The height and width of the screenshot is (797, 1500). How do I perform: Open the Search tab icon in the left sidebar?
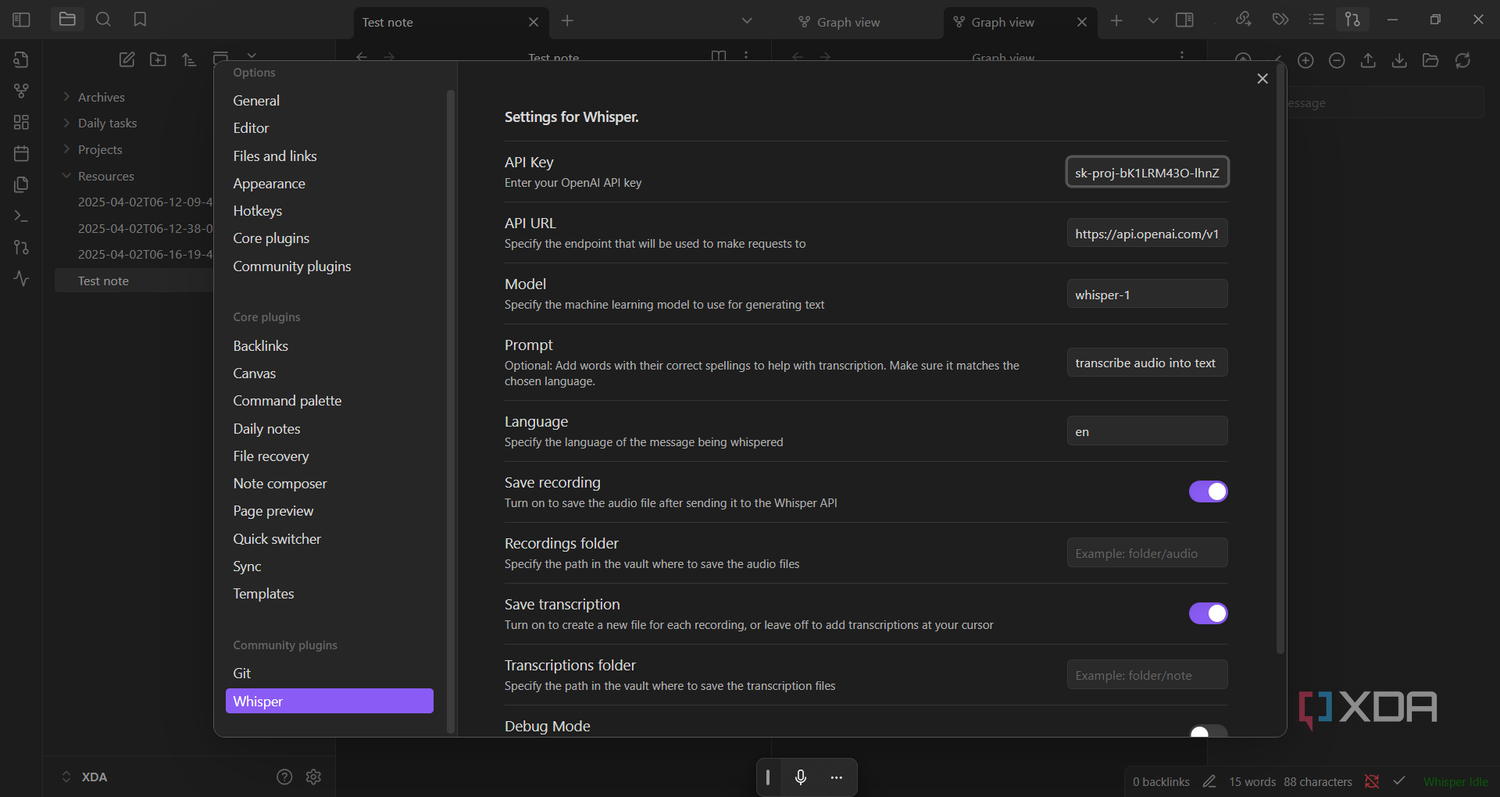point(103,19)
